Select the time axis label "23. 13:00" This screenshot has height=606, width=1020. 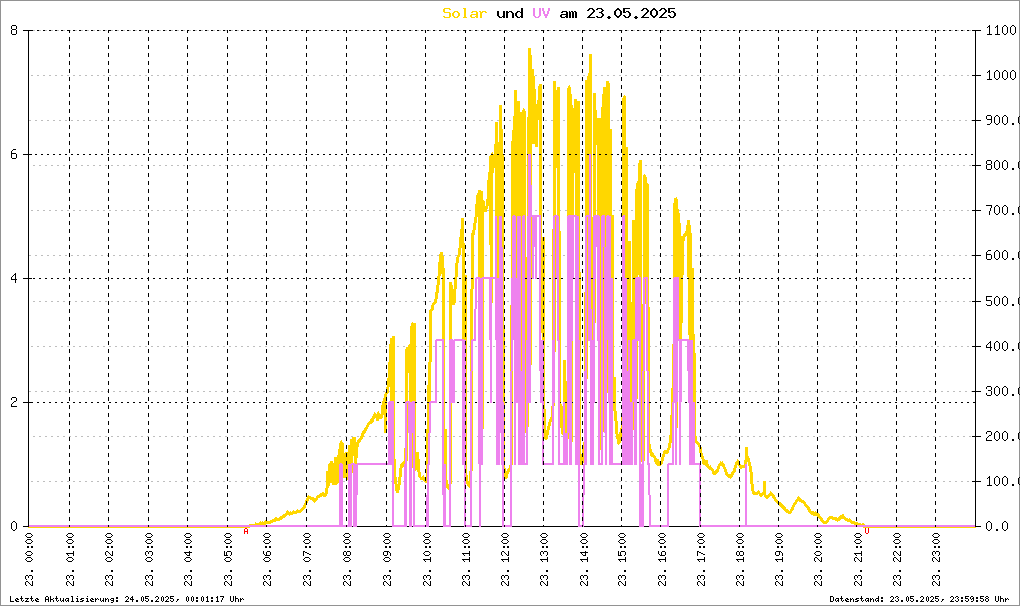(x=543, y=560)
